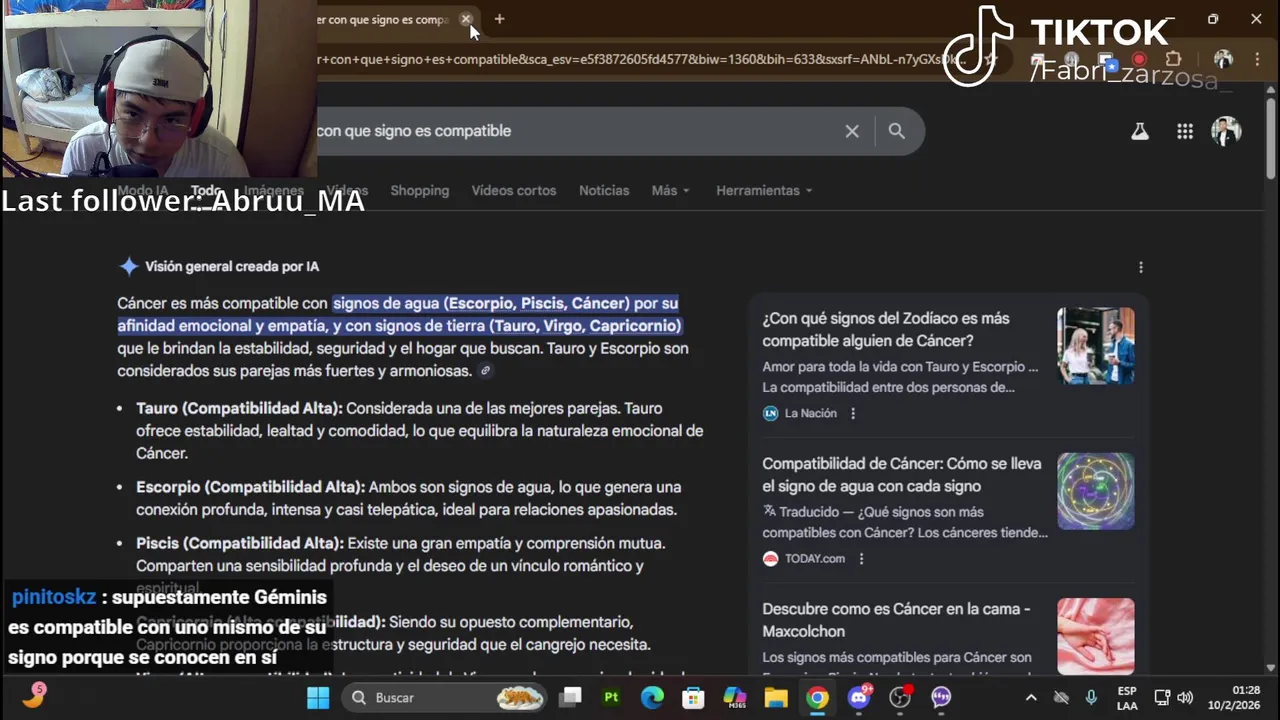The width and height of the screenshot is (1280, 720).
Task: Open Task View on taskbar
Action: click(570, 697)
